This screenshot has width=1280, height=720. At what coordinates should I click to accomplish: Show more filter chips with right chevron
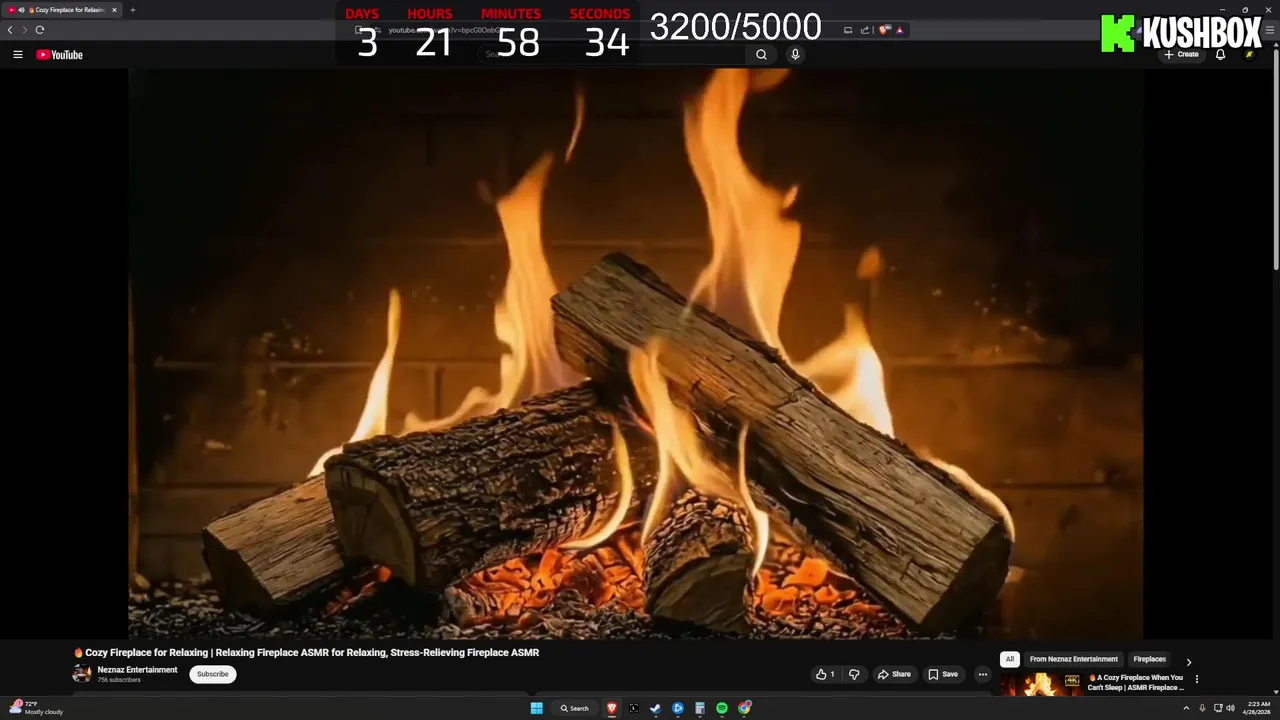coord(1188,661)
